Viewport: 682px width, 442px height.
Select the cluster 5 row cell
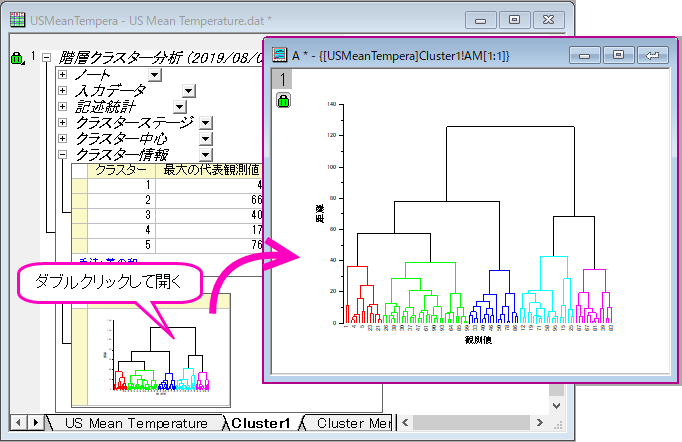(121, 245)
